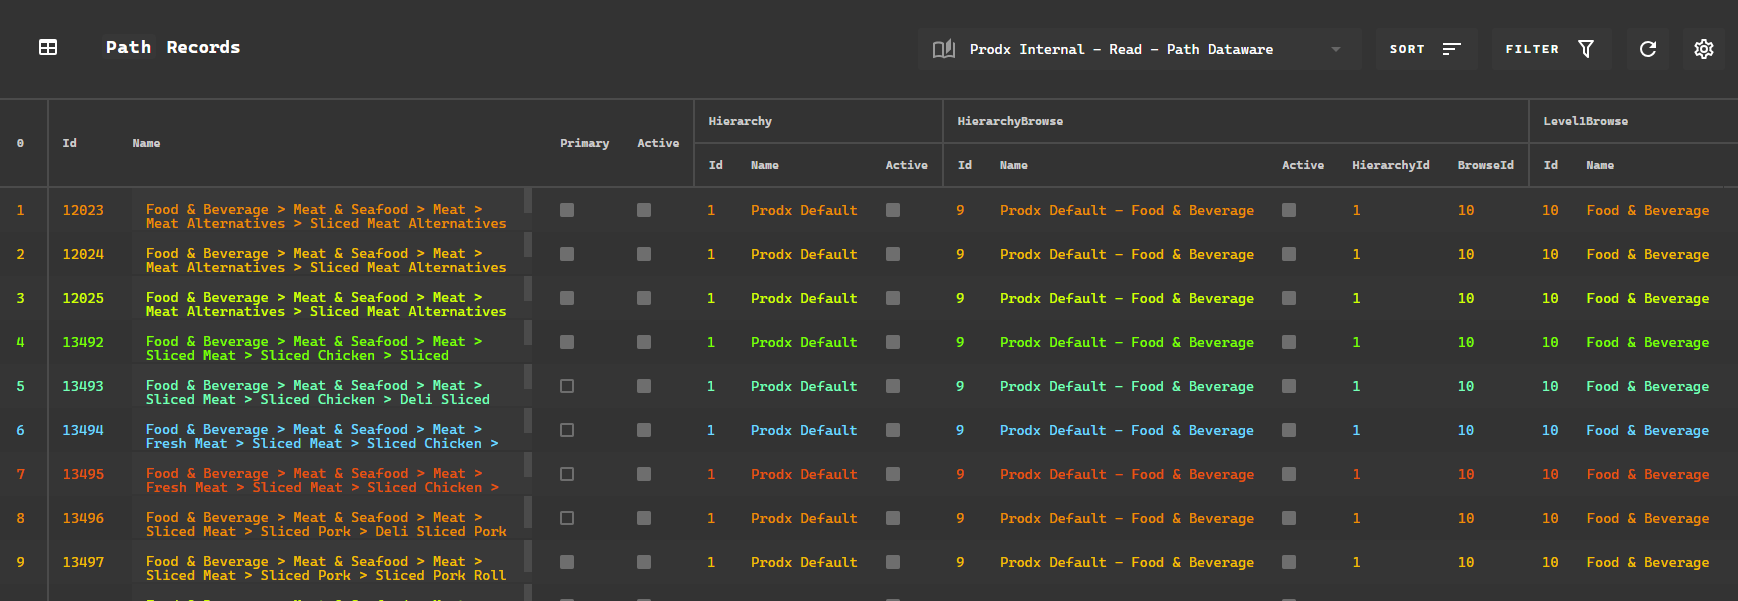Click the sort lines icon

pos(1452,49)
